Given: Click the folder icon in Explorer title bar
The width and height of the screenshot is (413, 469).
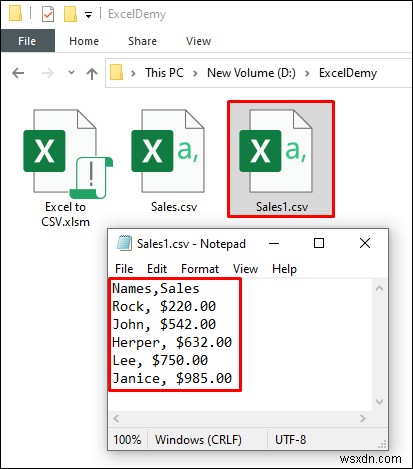Looking at the screenshot, I should [15, 13].
